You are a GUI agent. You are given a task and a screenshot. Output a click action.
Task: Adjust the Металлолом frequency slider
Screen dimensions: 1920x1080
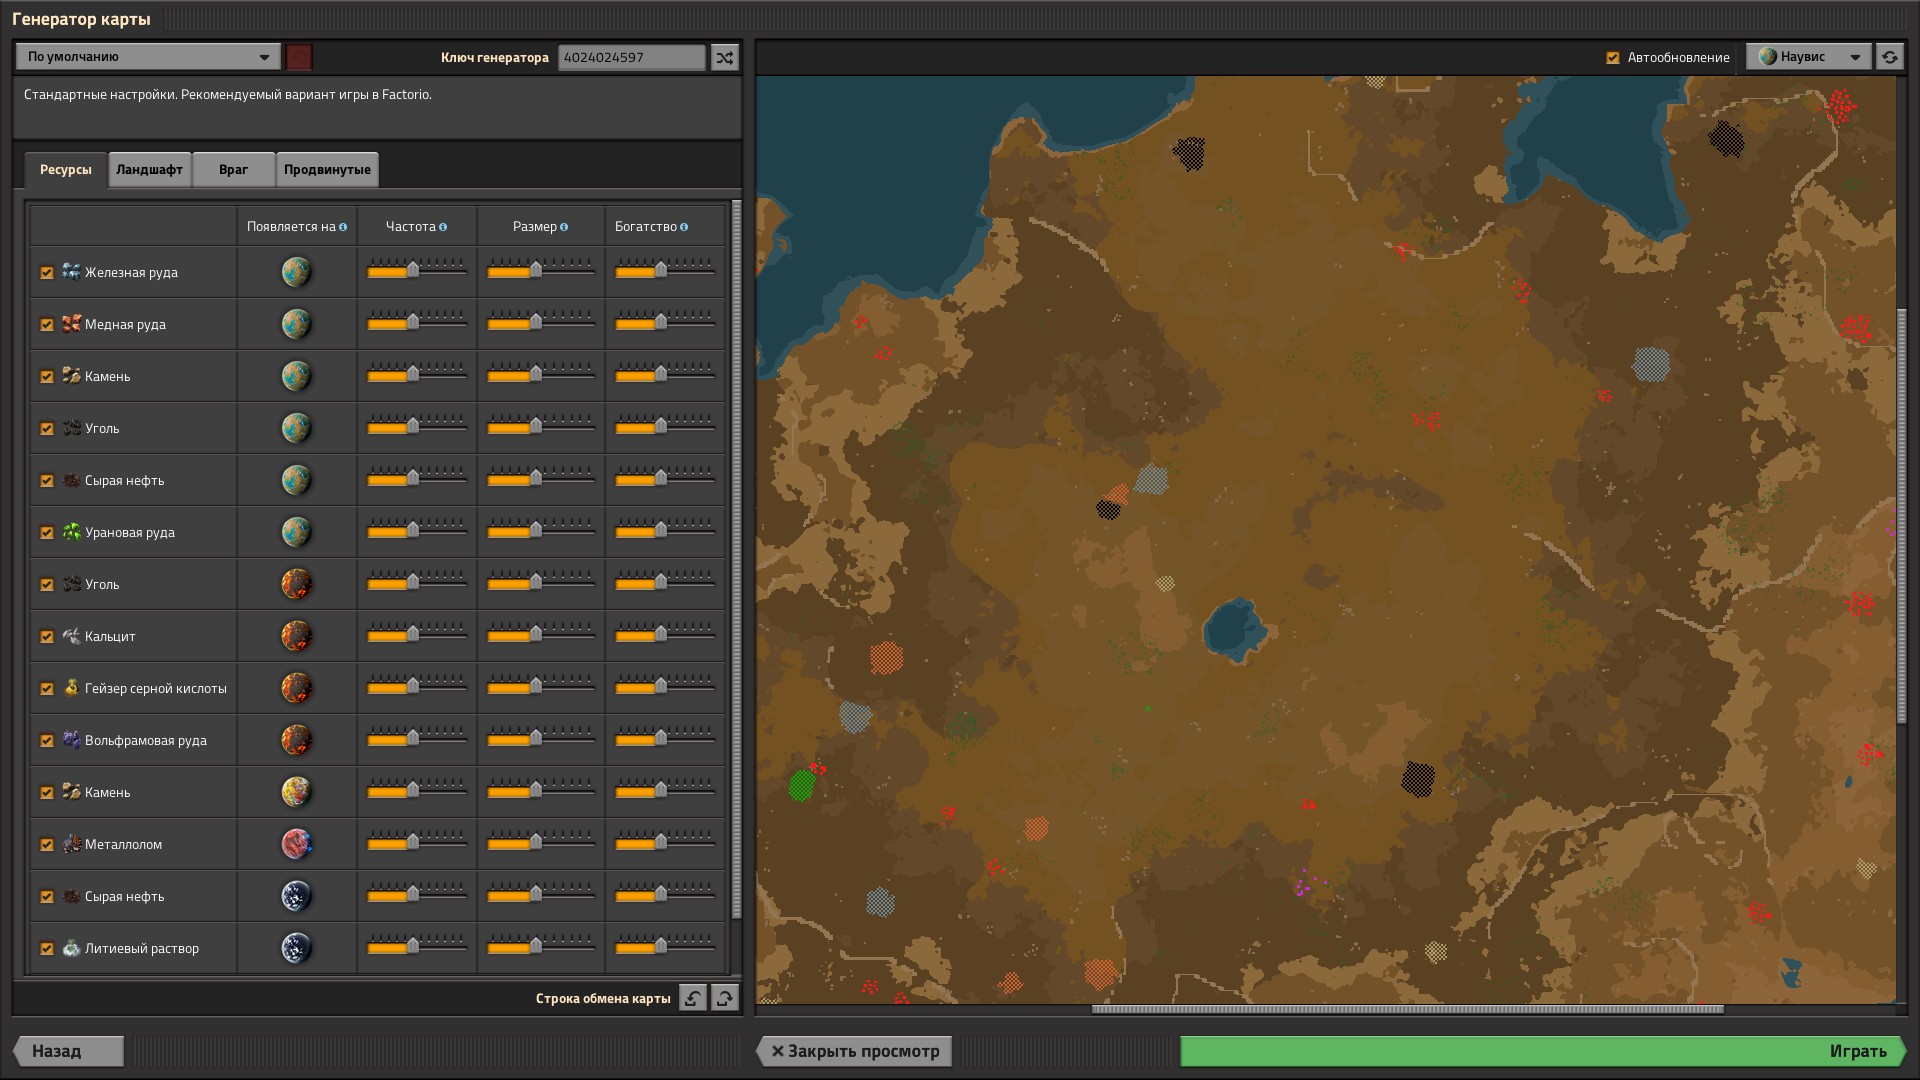[x=417, y=843]
